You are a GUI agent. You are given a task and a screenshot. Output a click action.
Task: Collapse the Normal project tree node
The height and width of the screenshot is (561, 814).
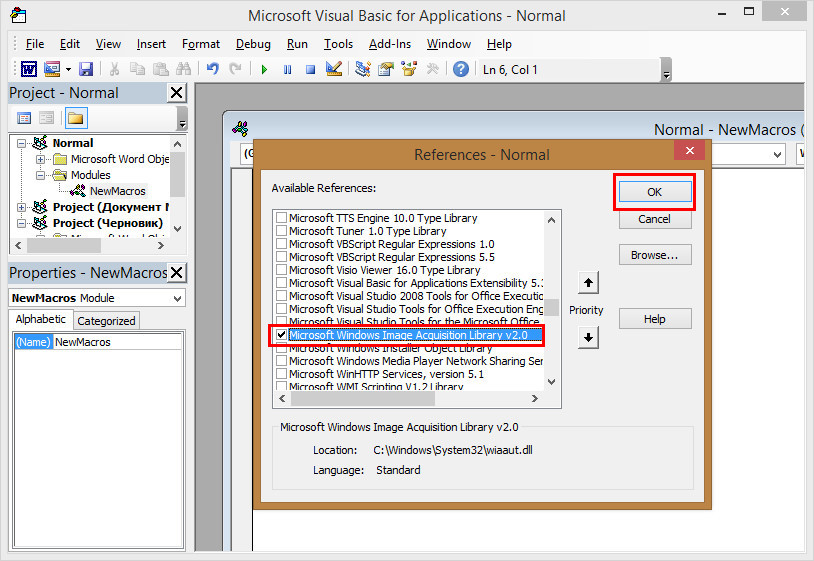pyautogui.click(x=21, y=143)
